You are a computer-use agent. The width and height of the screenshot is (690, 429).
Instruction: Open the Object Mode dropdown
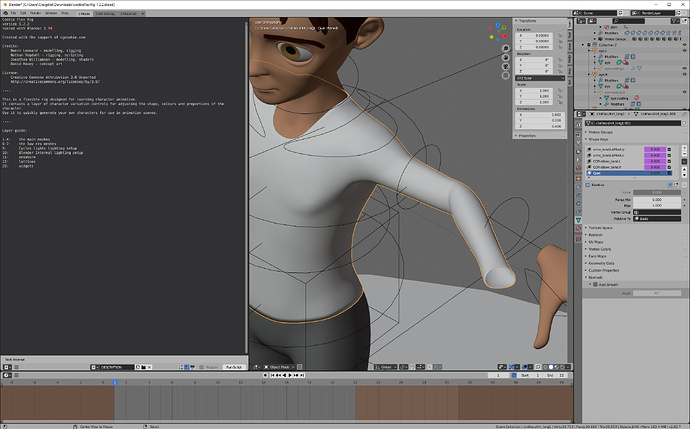[279, 367]
